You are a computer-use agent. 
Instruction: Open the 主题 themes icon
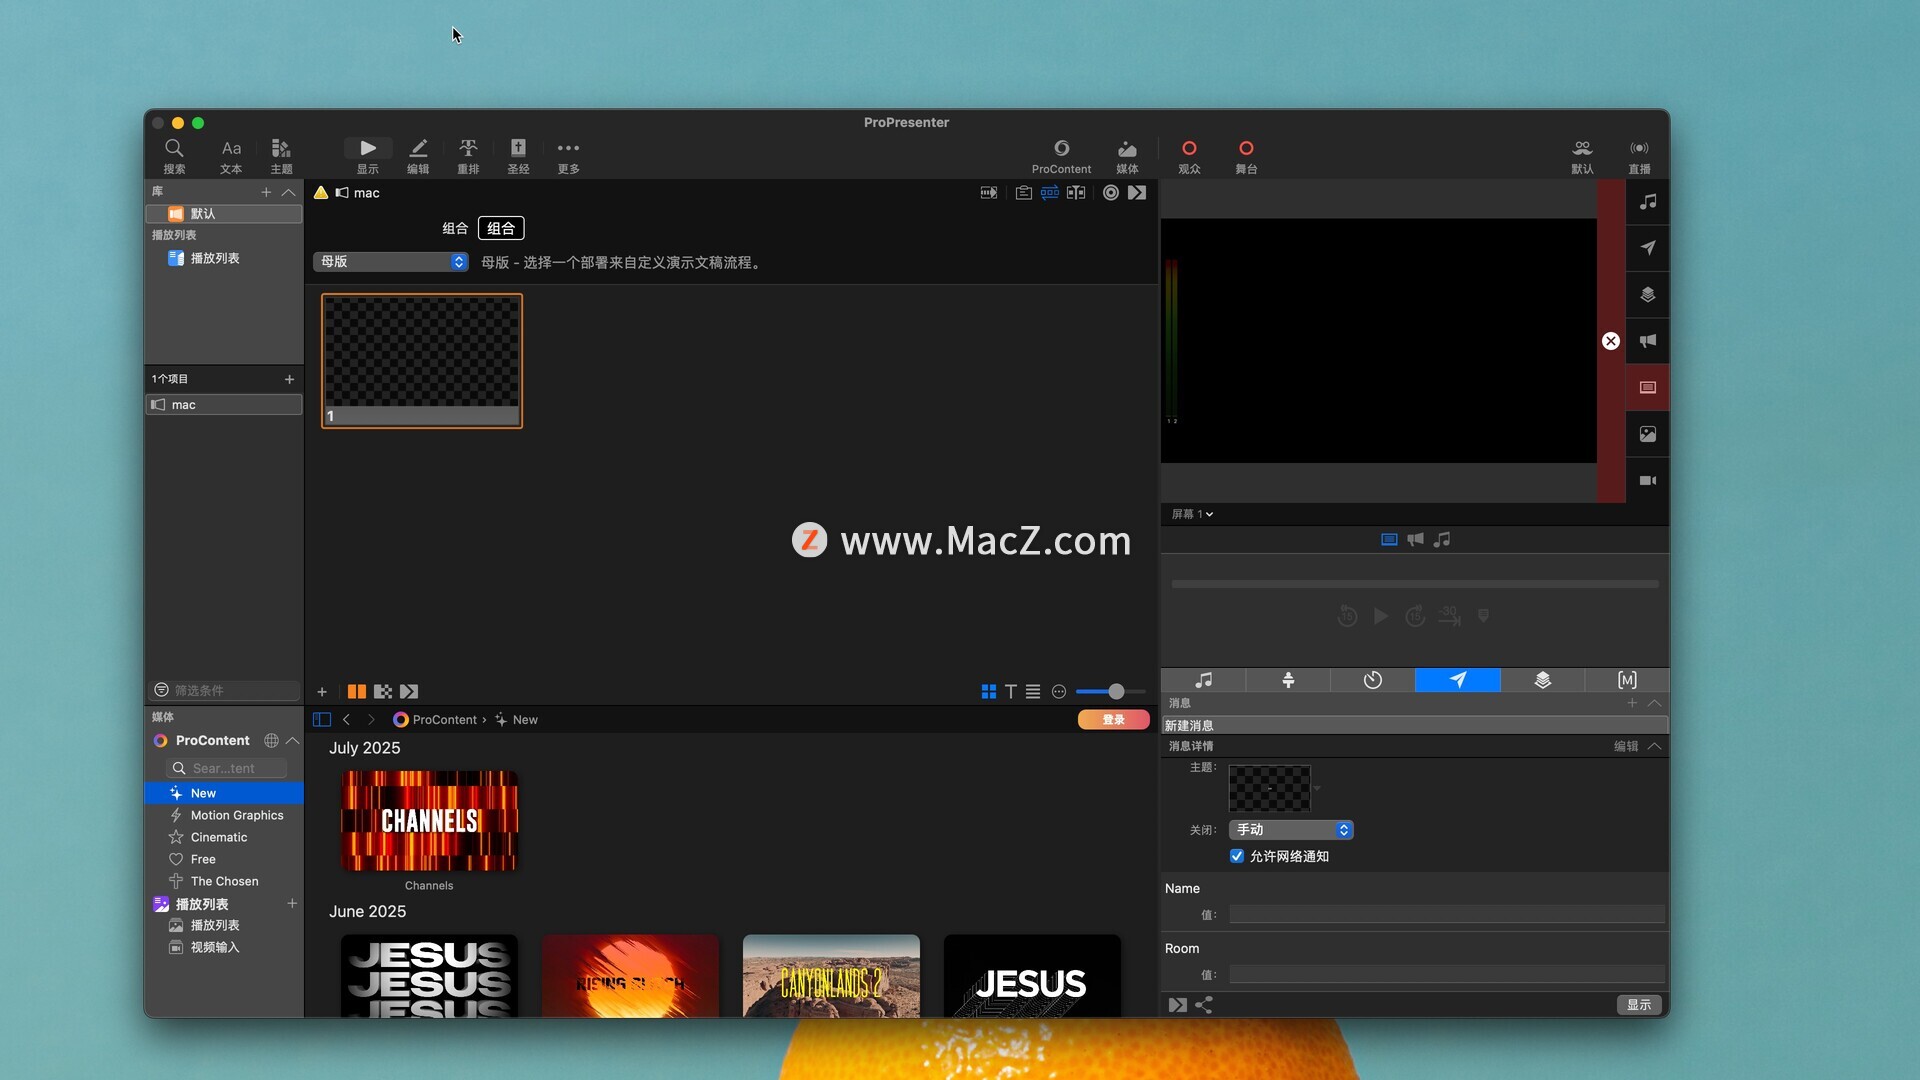[281, 156]
